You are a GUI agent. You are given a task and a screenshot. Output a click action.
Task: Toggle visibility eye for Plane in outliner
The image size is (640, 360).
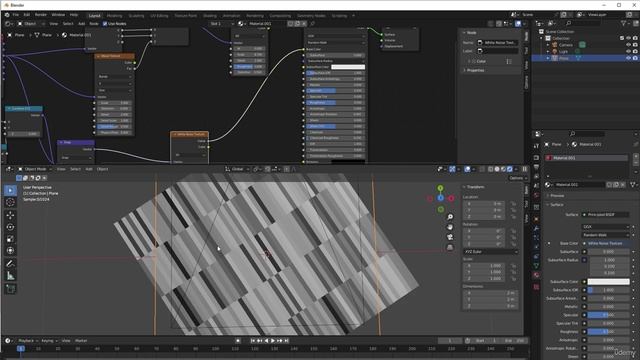[x=629, y=58]
